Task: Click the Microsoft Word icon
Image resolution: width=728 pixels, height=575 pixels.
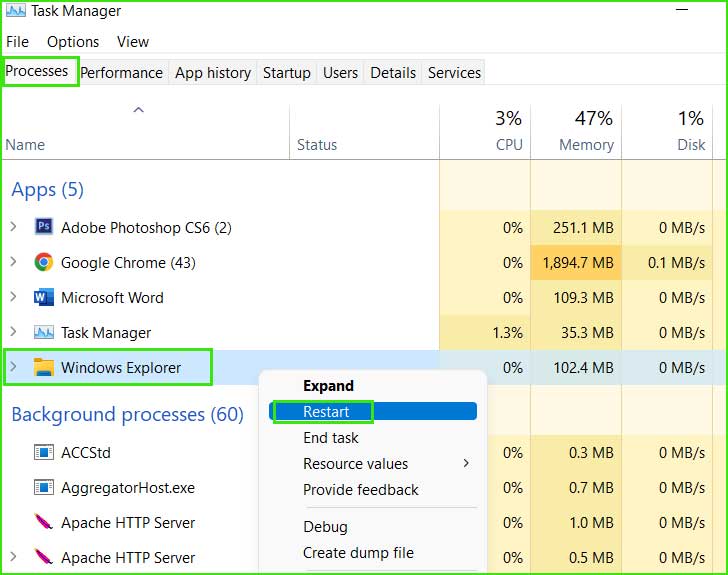Action: [44, 297]
